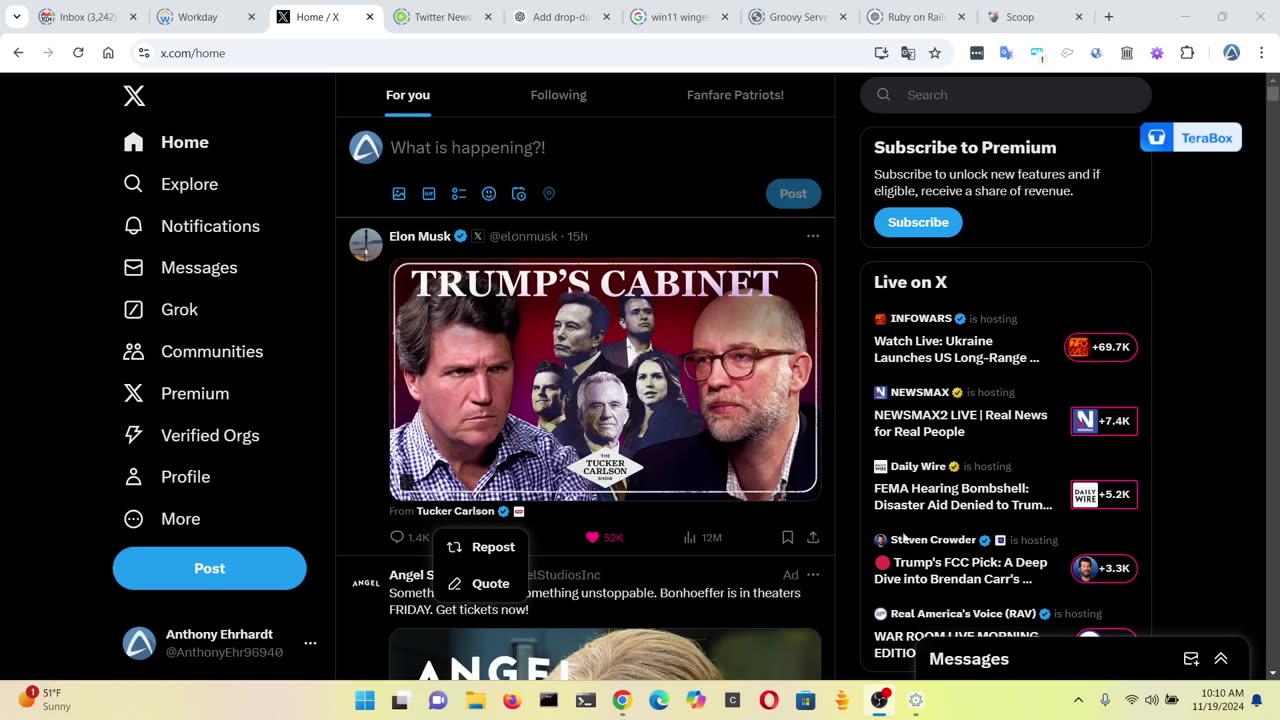Screen dimensions: 1280x720
Task: Open the Trump's Cabinet video thumbnail
Action: click(x=605, y=379)
